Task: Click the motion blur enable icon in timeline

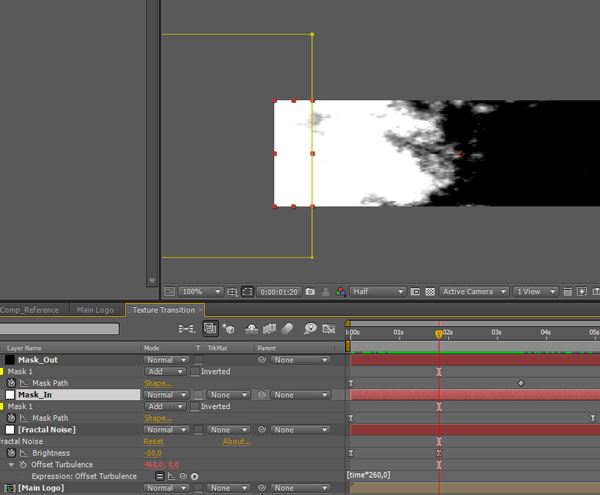Action: coord(288,328)
